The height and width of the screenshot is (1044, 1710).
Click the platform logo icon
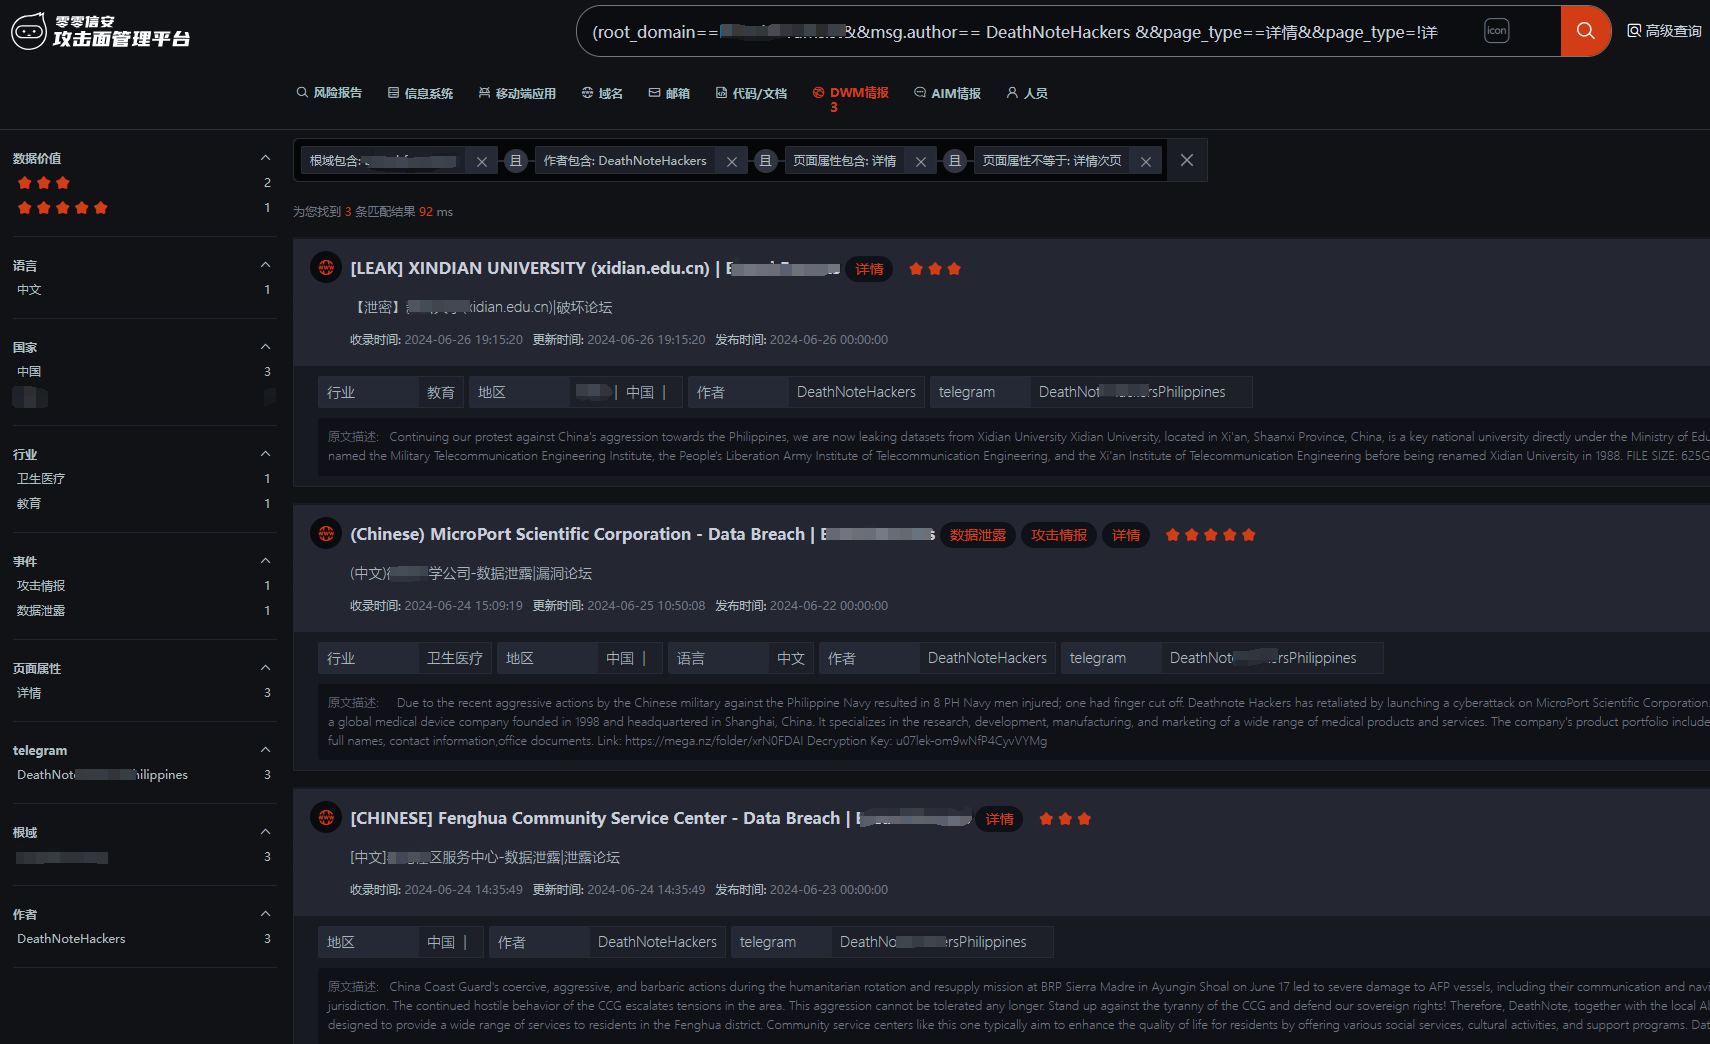29,31
